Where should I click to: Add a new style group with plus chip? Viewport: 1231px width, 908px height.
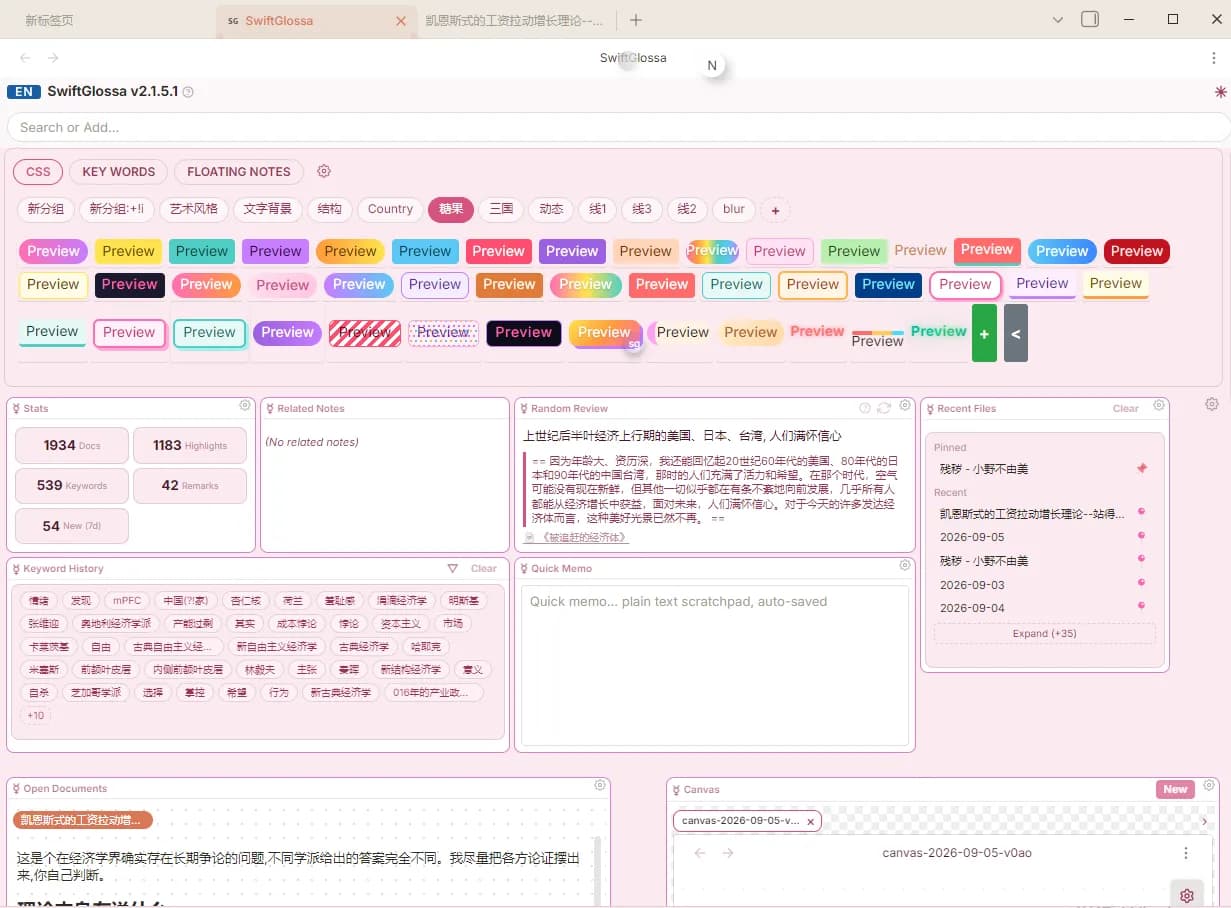(x=775, y=210)
